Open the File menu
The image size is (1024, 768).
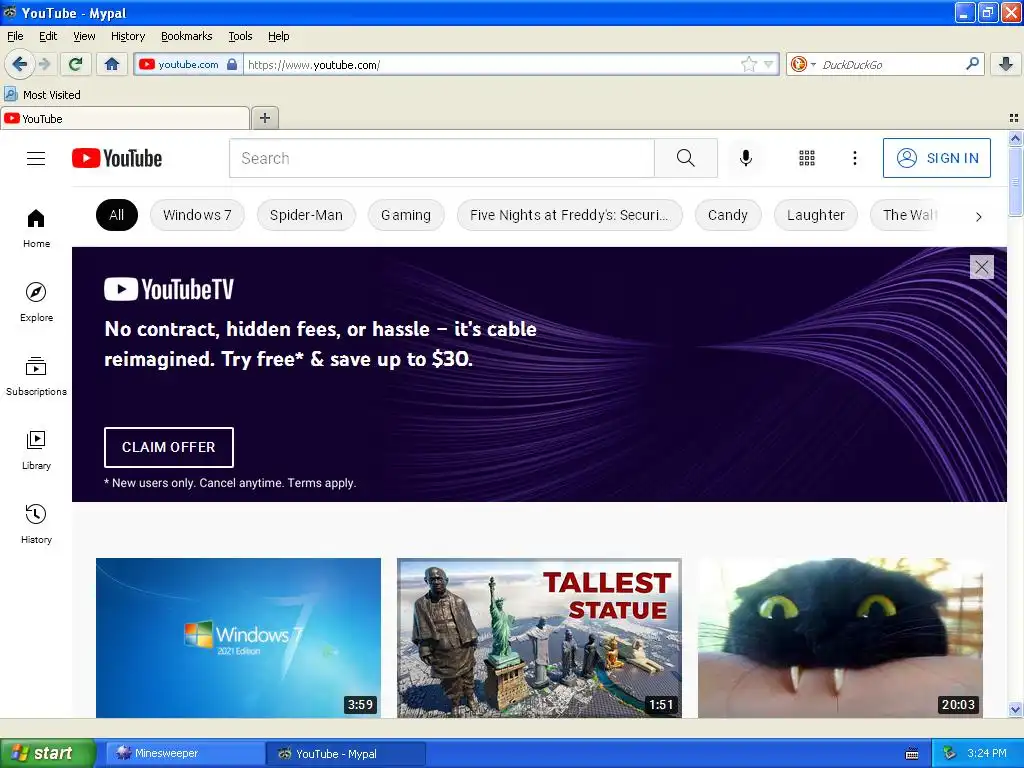coord(15,36)
